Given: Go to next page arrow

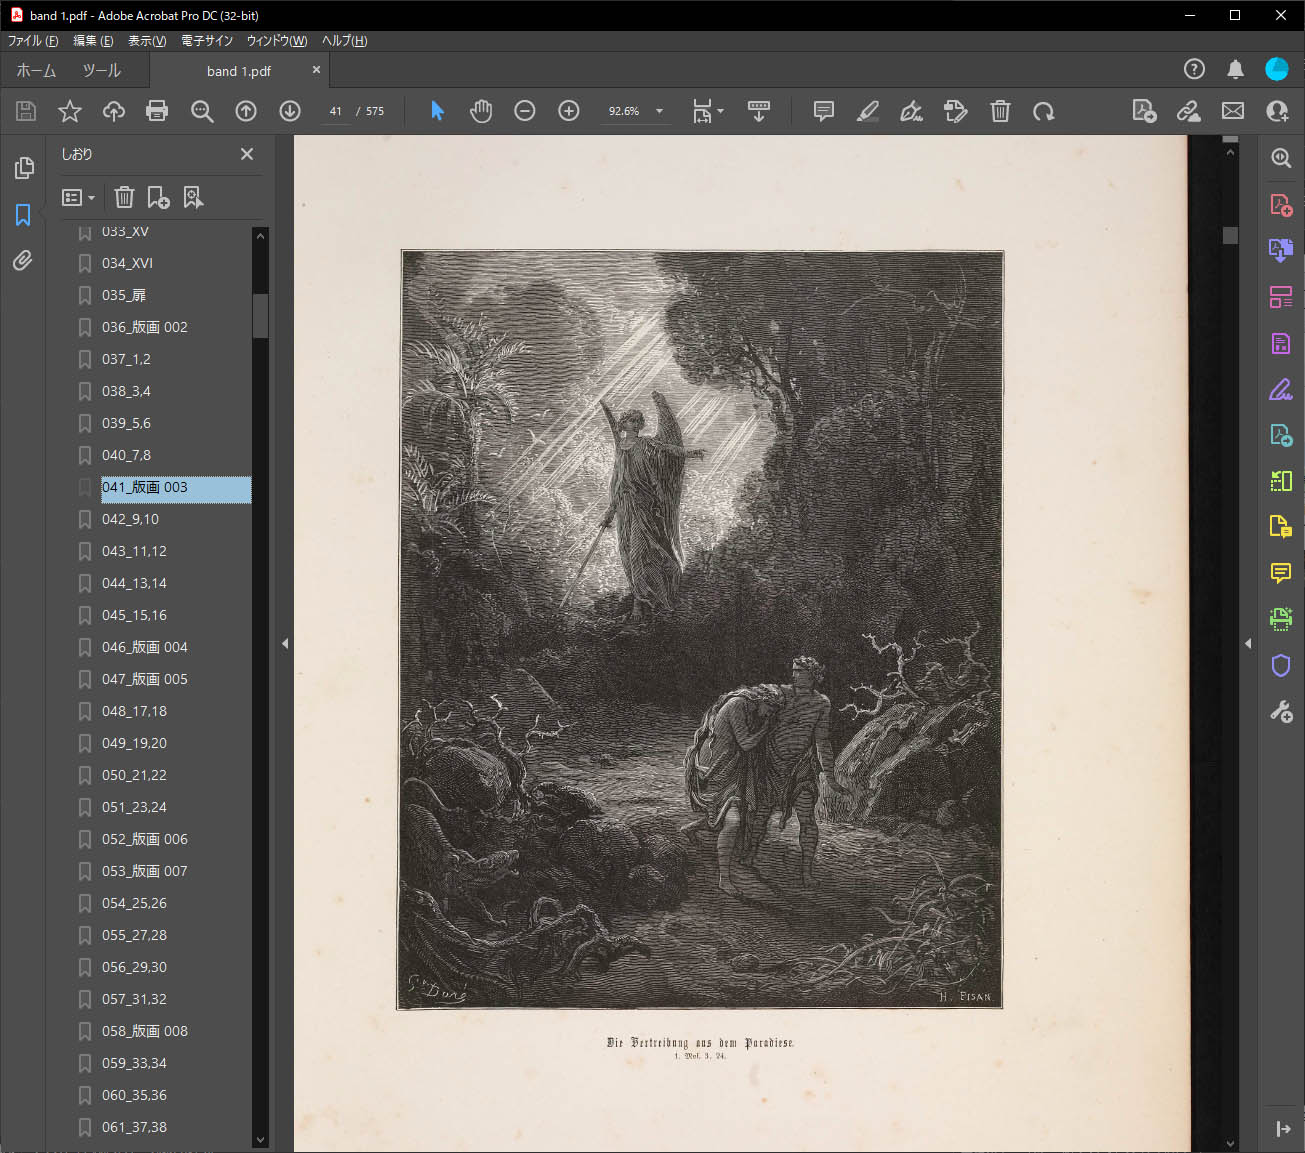Looking at the screenshot, I should click(290, 111).
